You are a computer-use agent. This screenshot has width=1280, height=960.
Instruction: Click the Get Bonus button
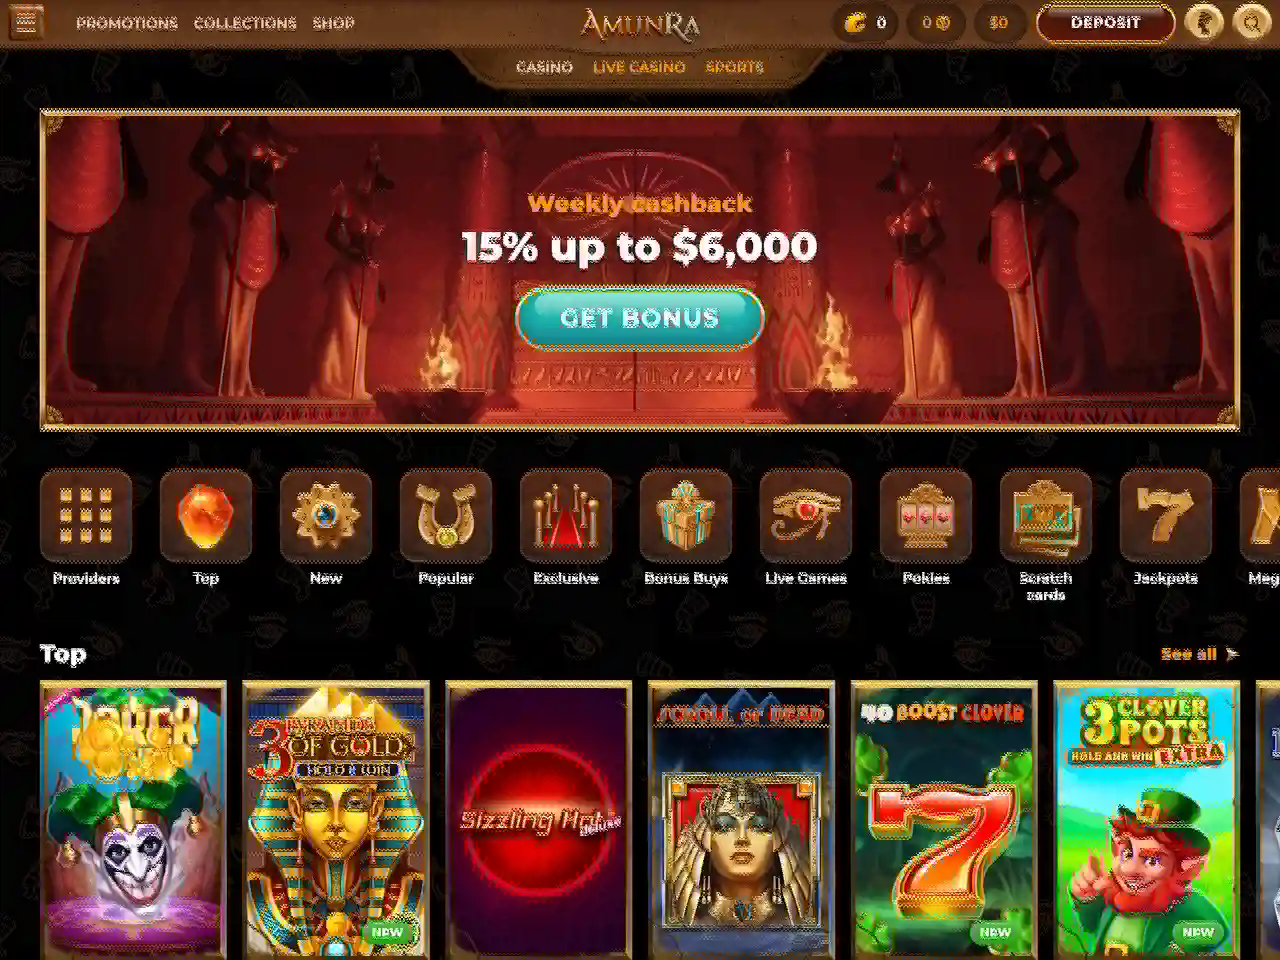tap(640, 318)
